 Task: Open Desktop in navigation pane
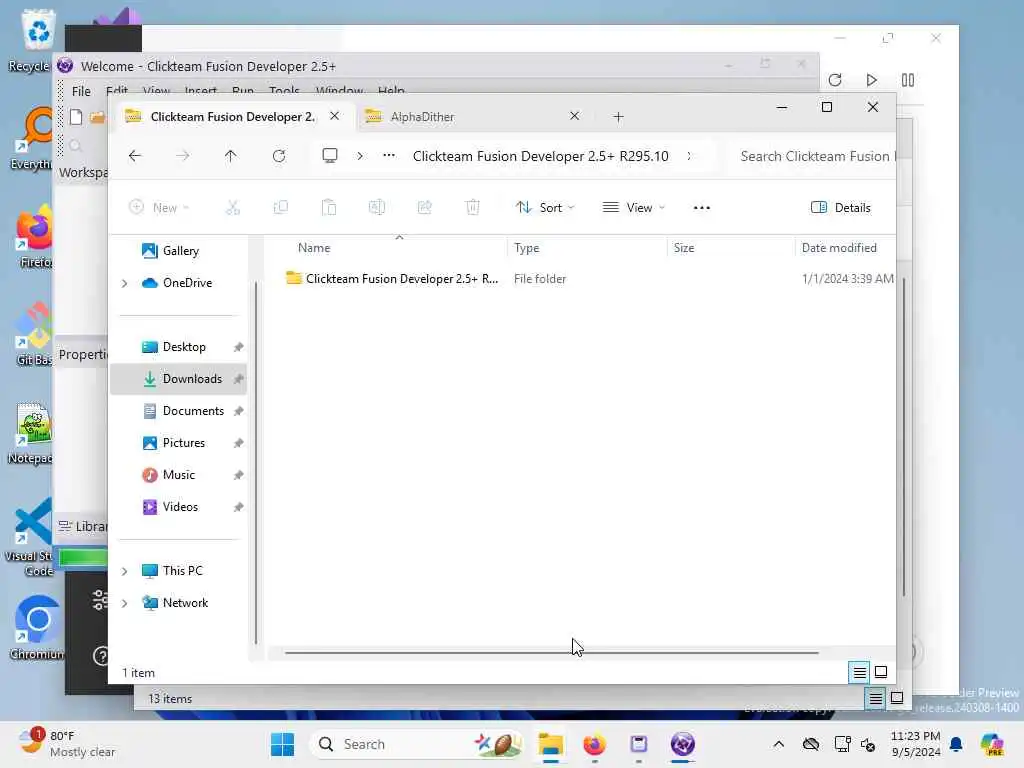[x=184, y=347]
